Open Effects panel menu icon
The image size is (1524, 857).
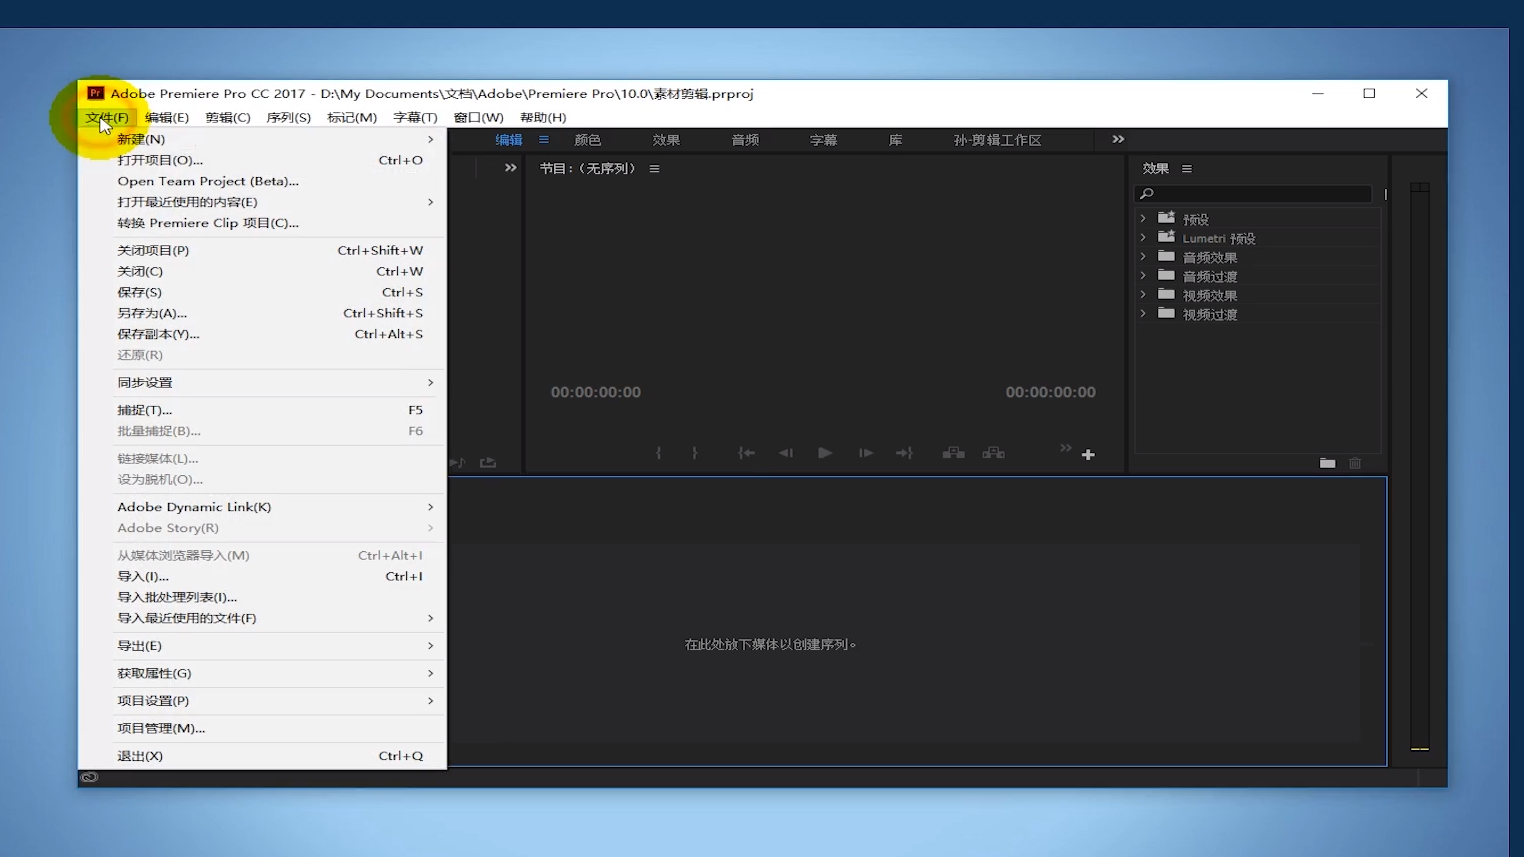[1187, 169]
